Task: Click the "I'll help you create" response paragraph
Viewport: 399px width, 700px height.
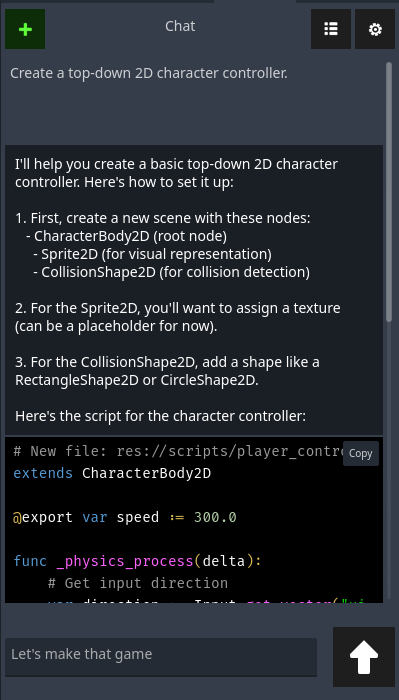Action: tap(176, 173)
